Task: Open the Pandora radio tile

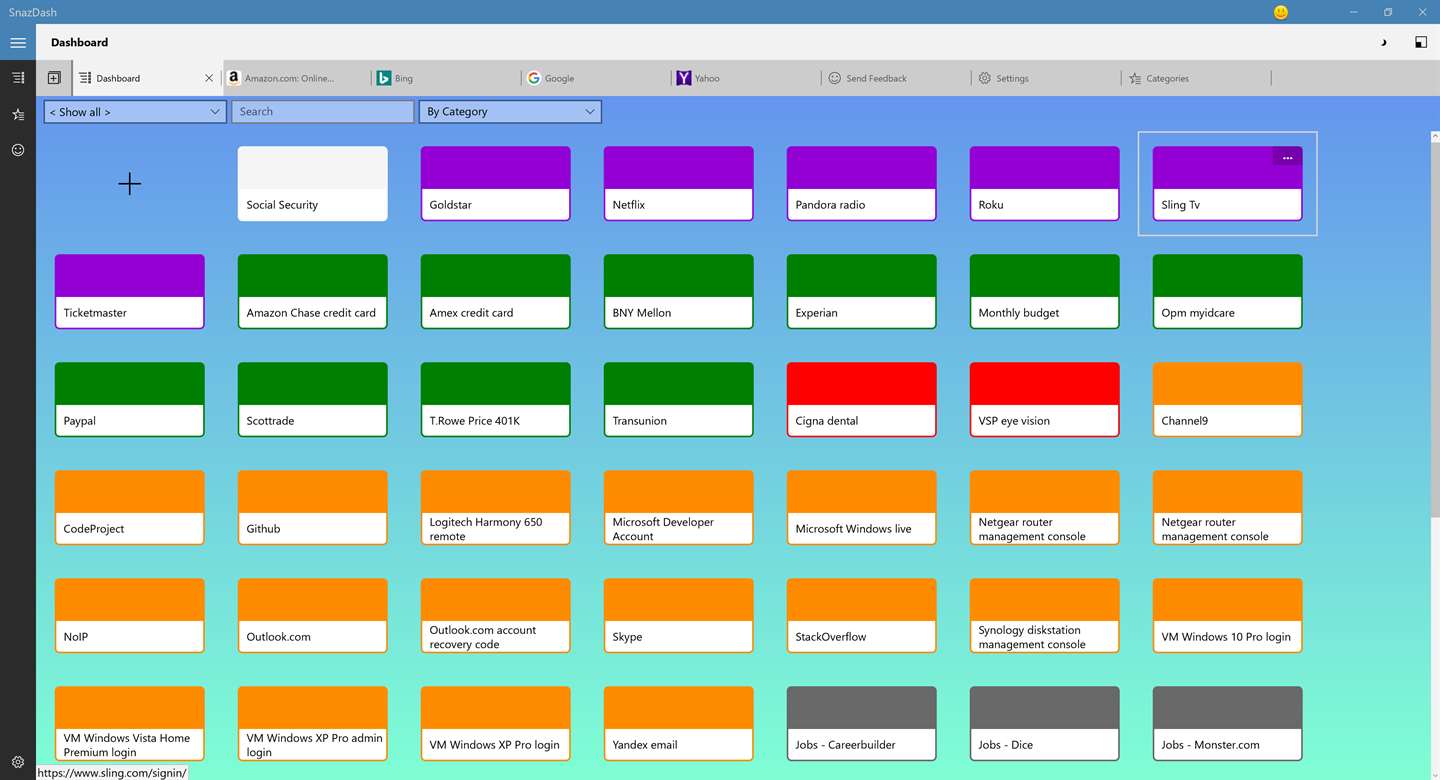Action: pyautogui.click(x=862, y=184)
